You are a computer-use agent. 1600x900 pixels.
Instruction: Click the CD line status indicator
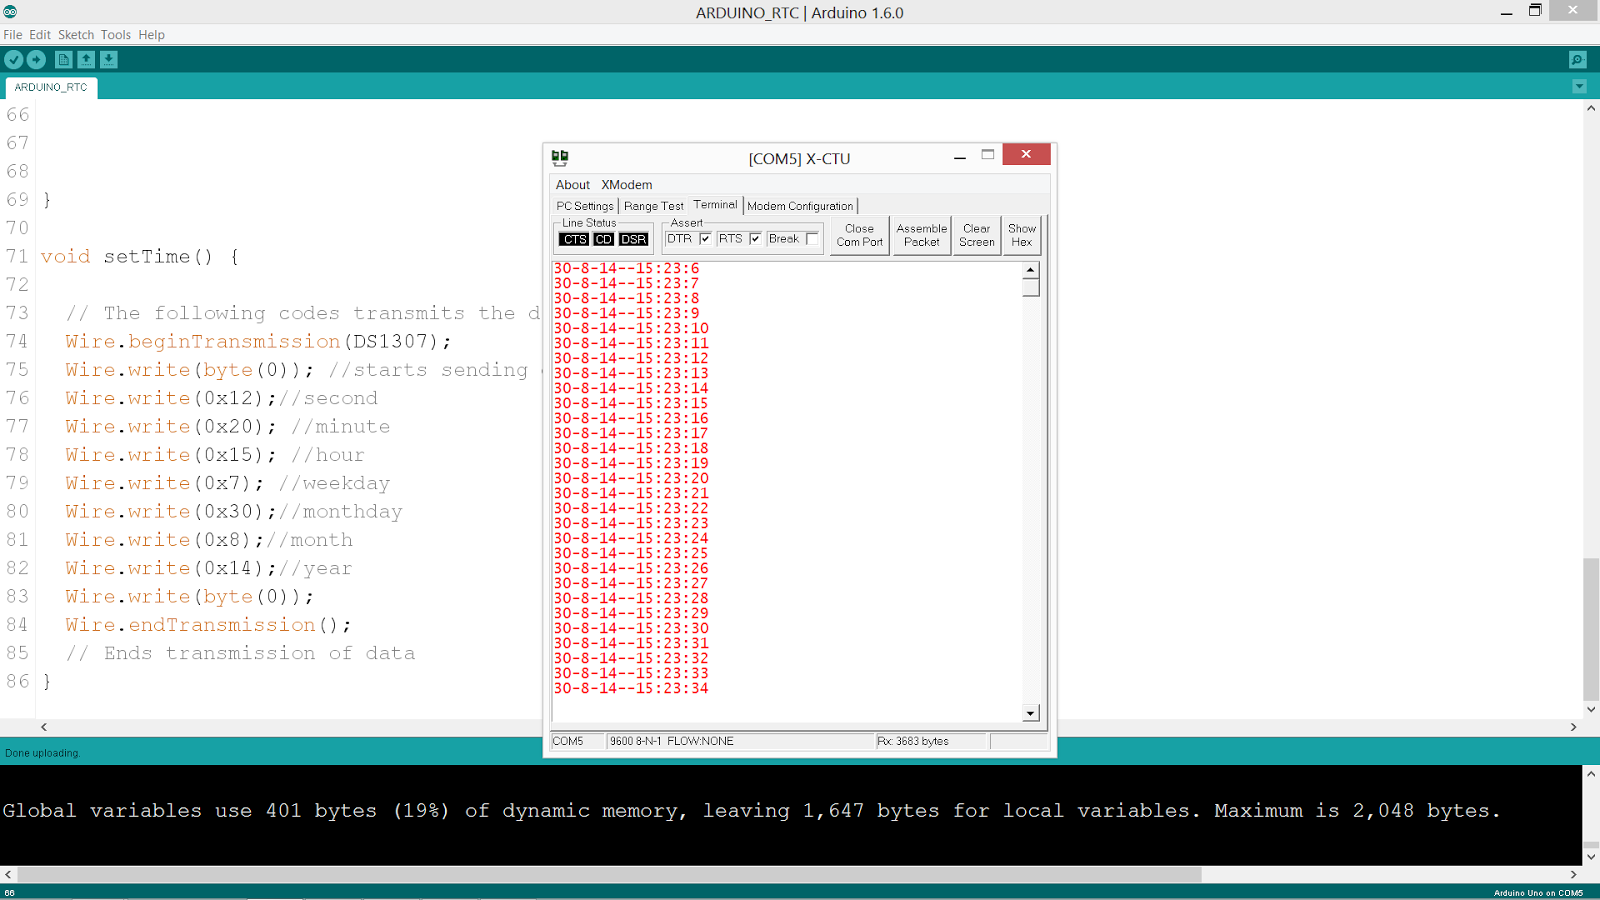603,239
